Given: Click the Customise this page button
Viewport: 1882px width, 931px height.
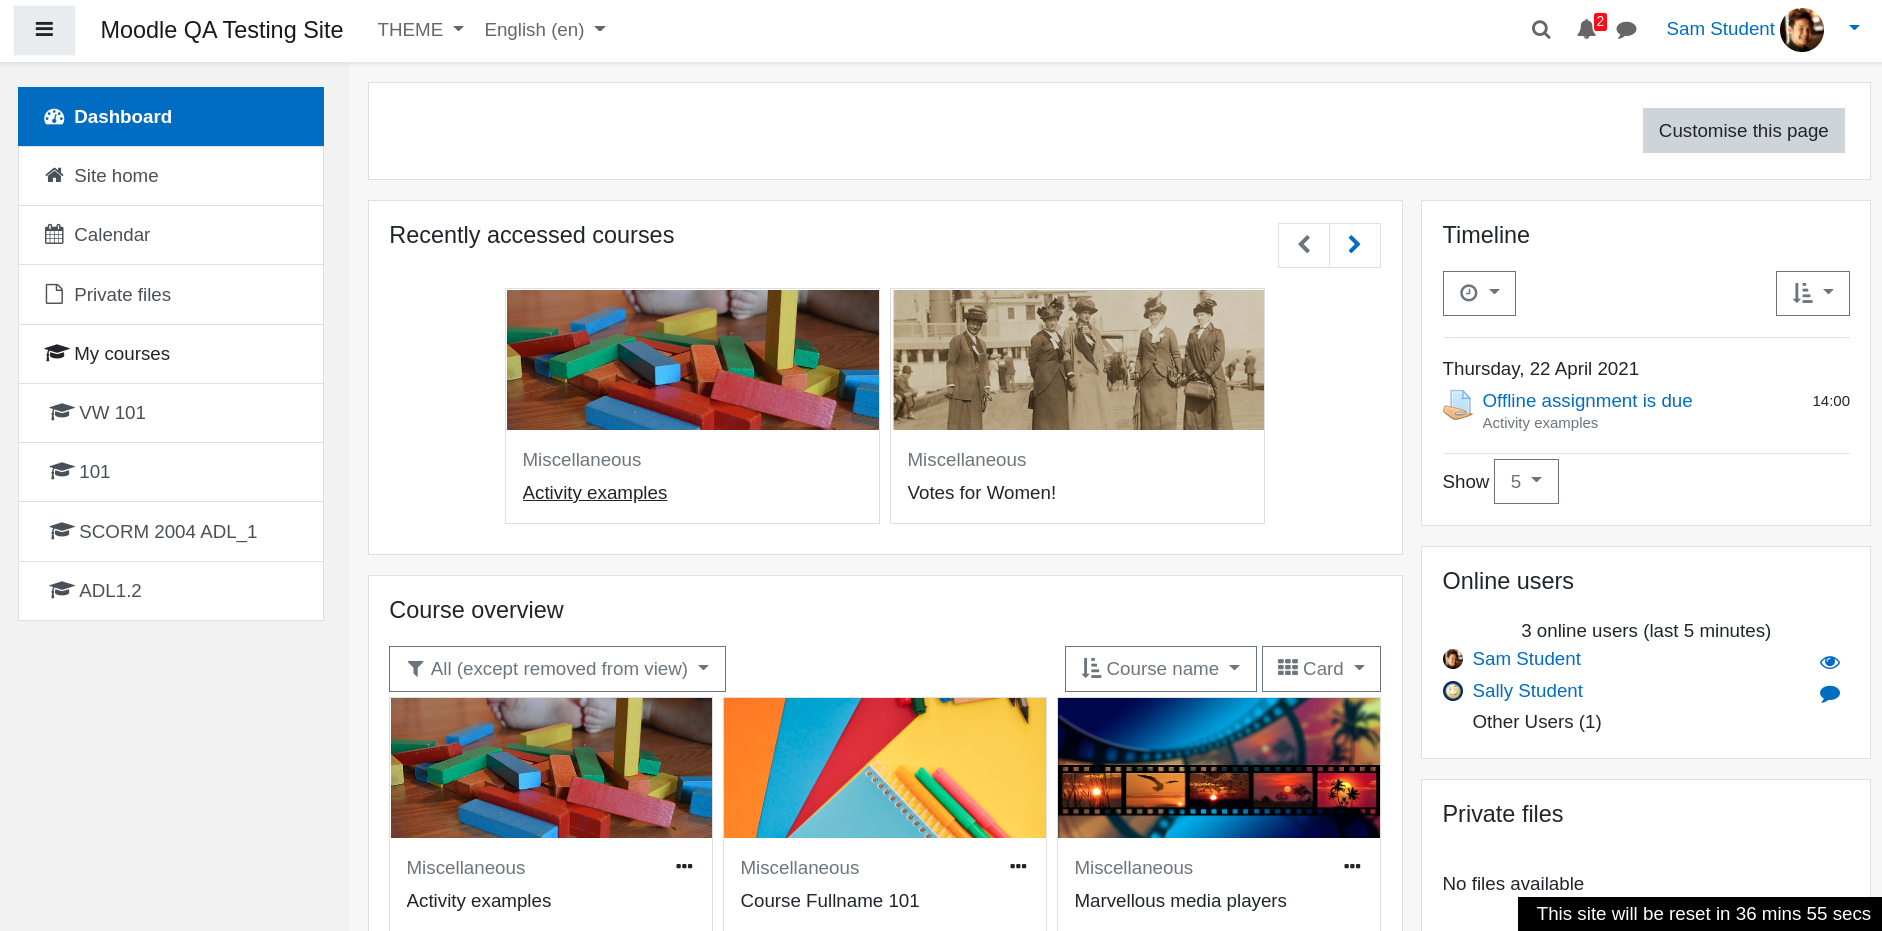Looking at the screenshot, I should click(1743, 131).
